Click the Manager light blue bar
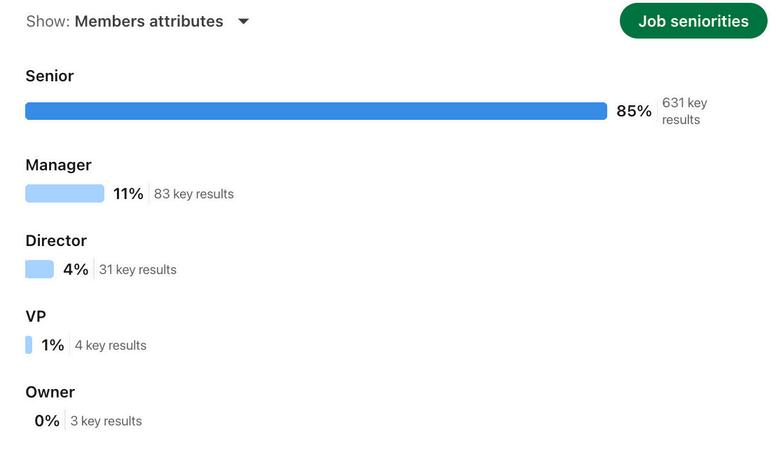Screen dimensions: 776x450 pyautogui.click(x=64, y=193)
